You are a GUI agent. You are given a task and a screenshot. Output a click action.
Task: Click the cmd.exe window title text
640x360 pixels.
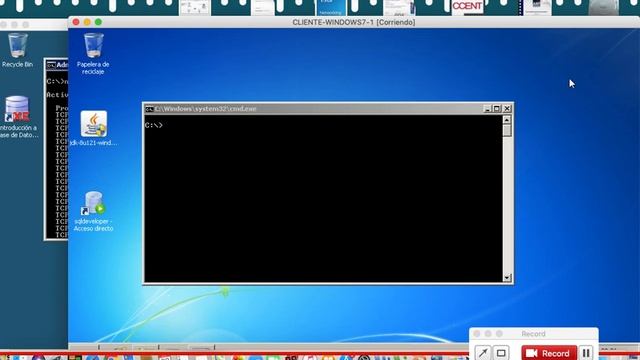click(x=205, y=109)
